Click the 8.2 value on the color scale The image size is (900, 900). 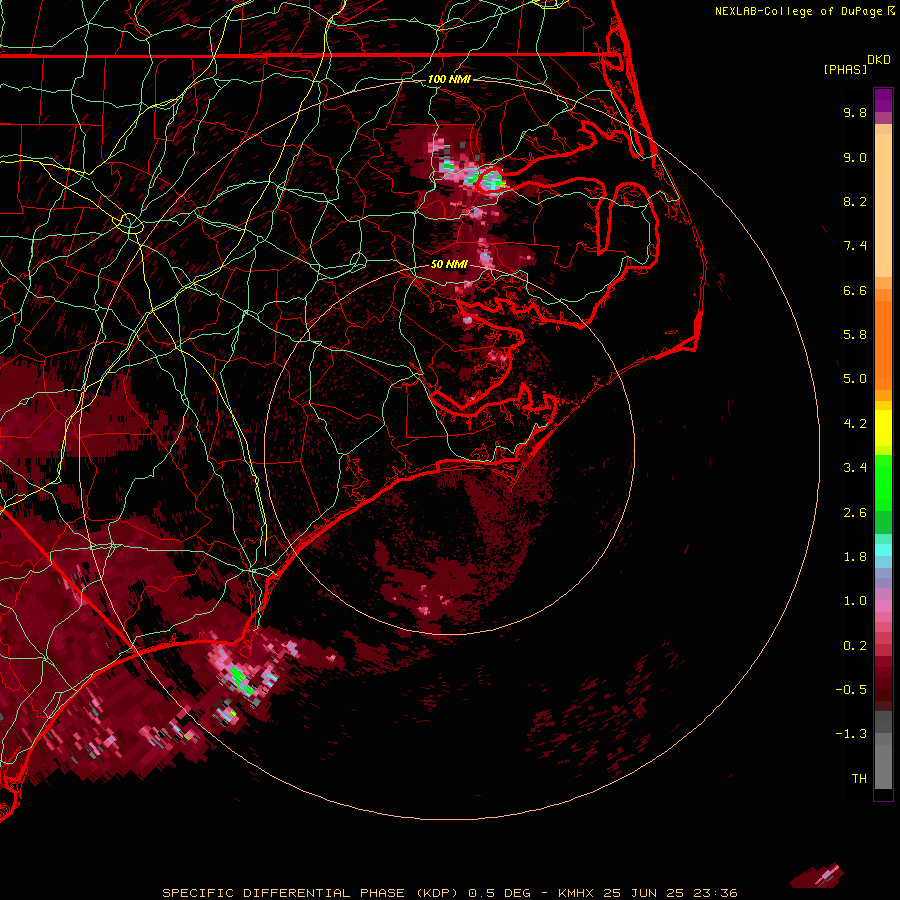tap(855, 202)
